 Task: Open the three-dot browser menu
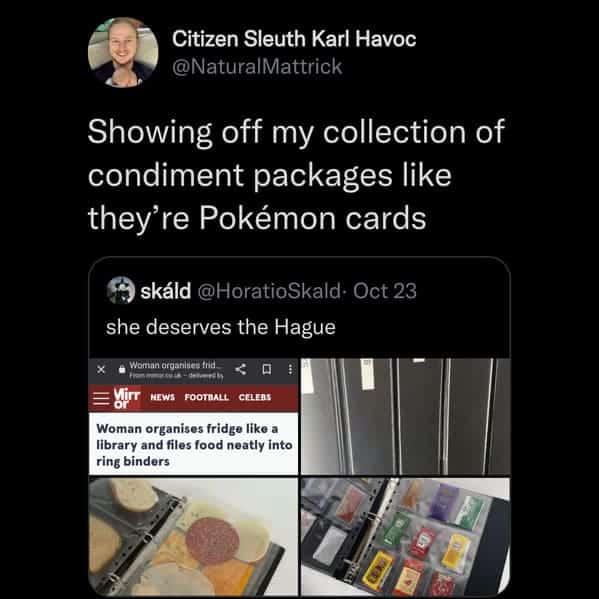point(290,369)
